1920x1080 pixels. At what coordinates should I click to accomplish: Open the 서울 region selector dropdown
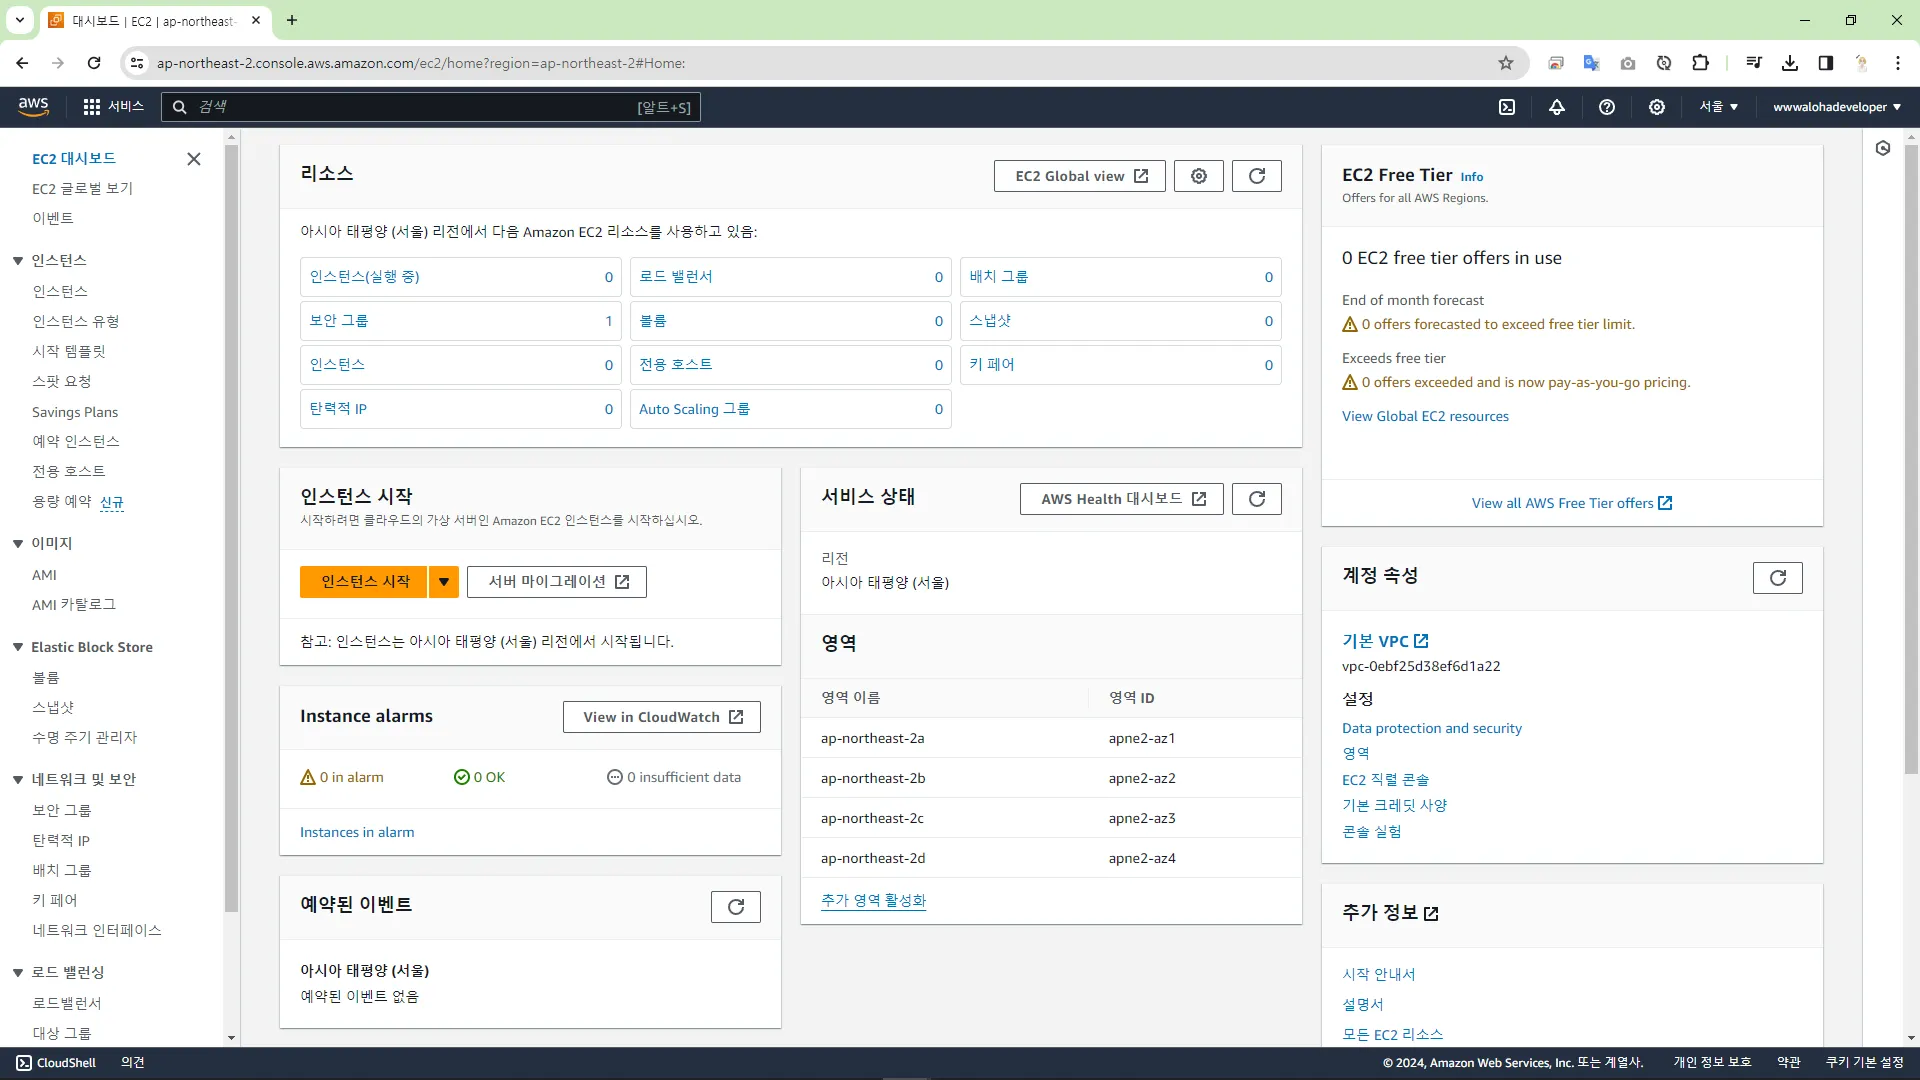point(1718,107)
